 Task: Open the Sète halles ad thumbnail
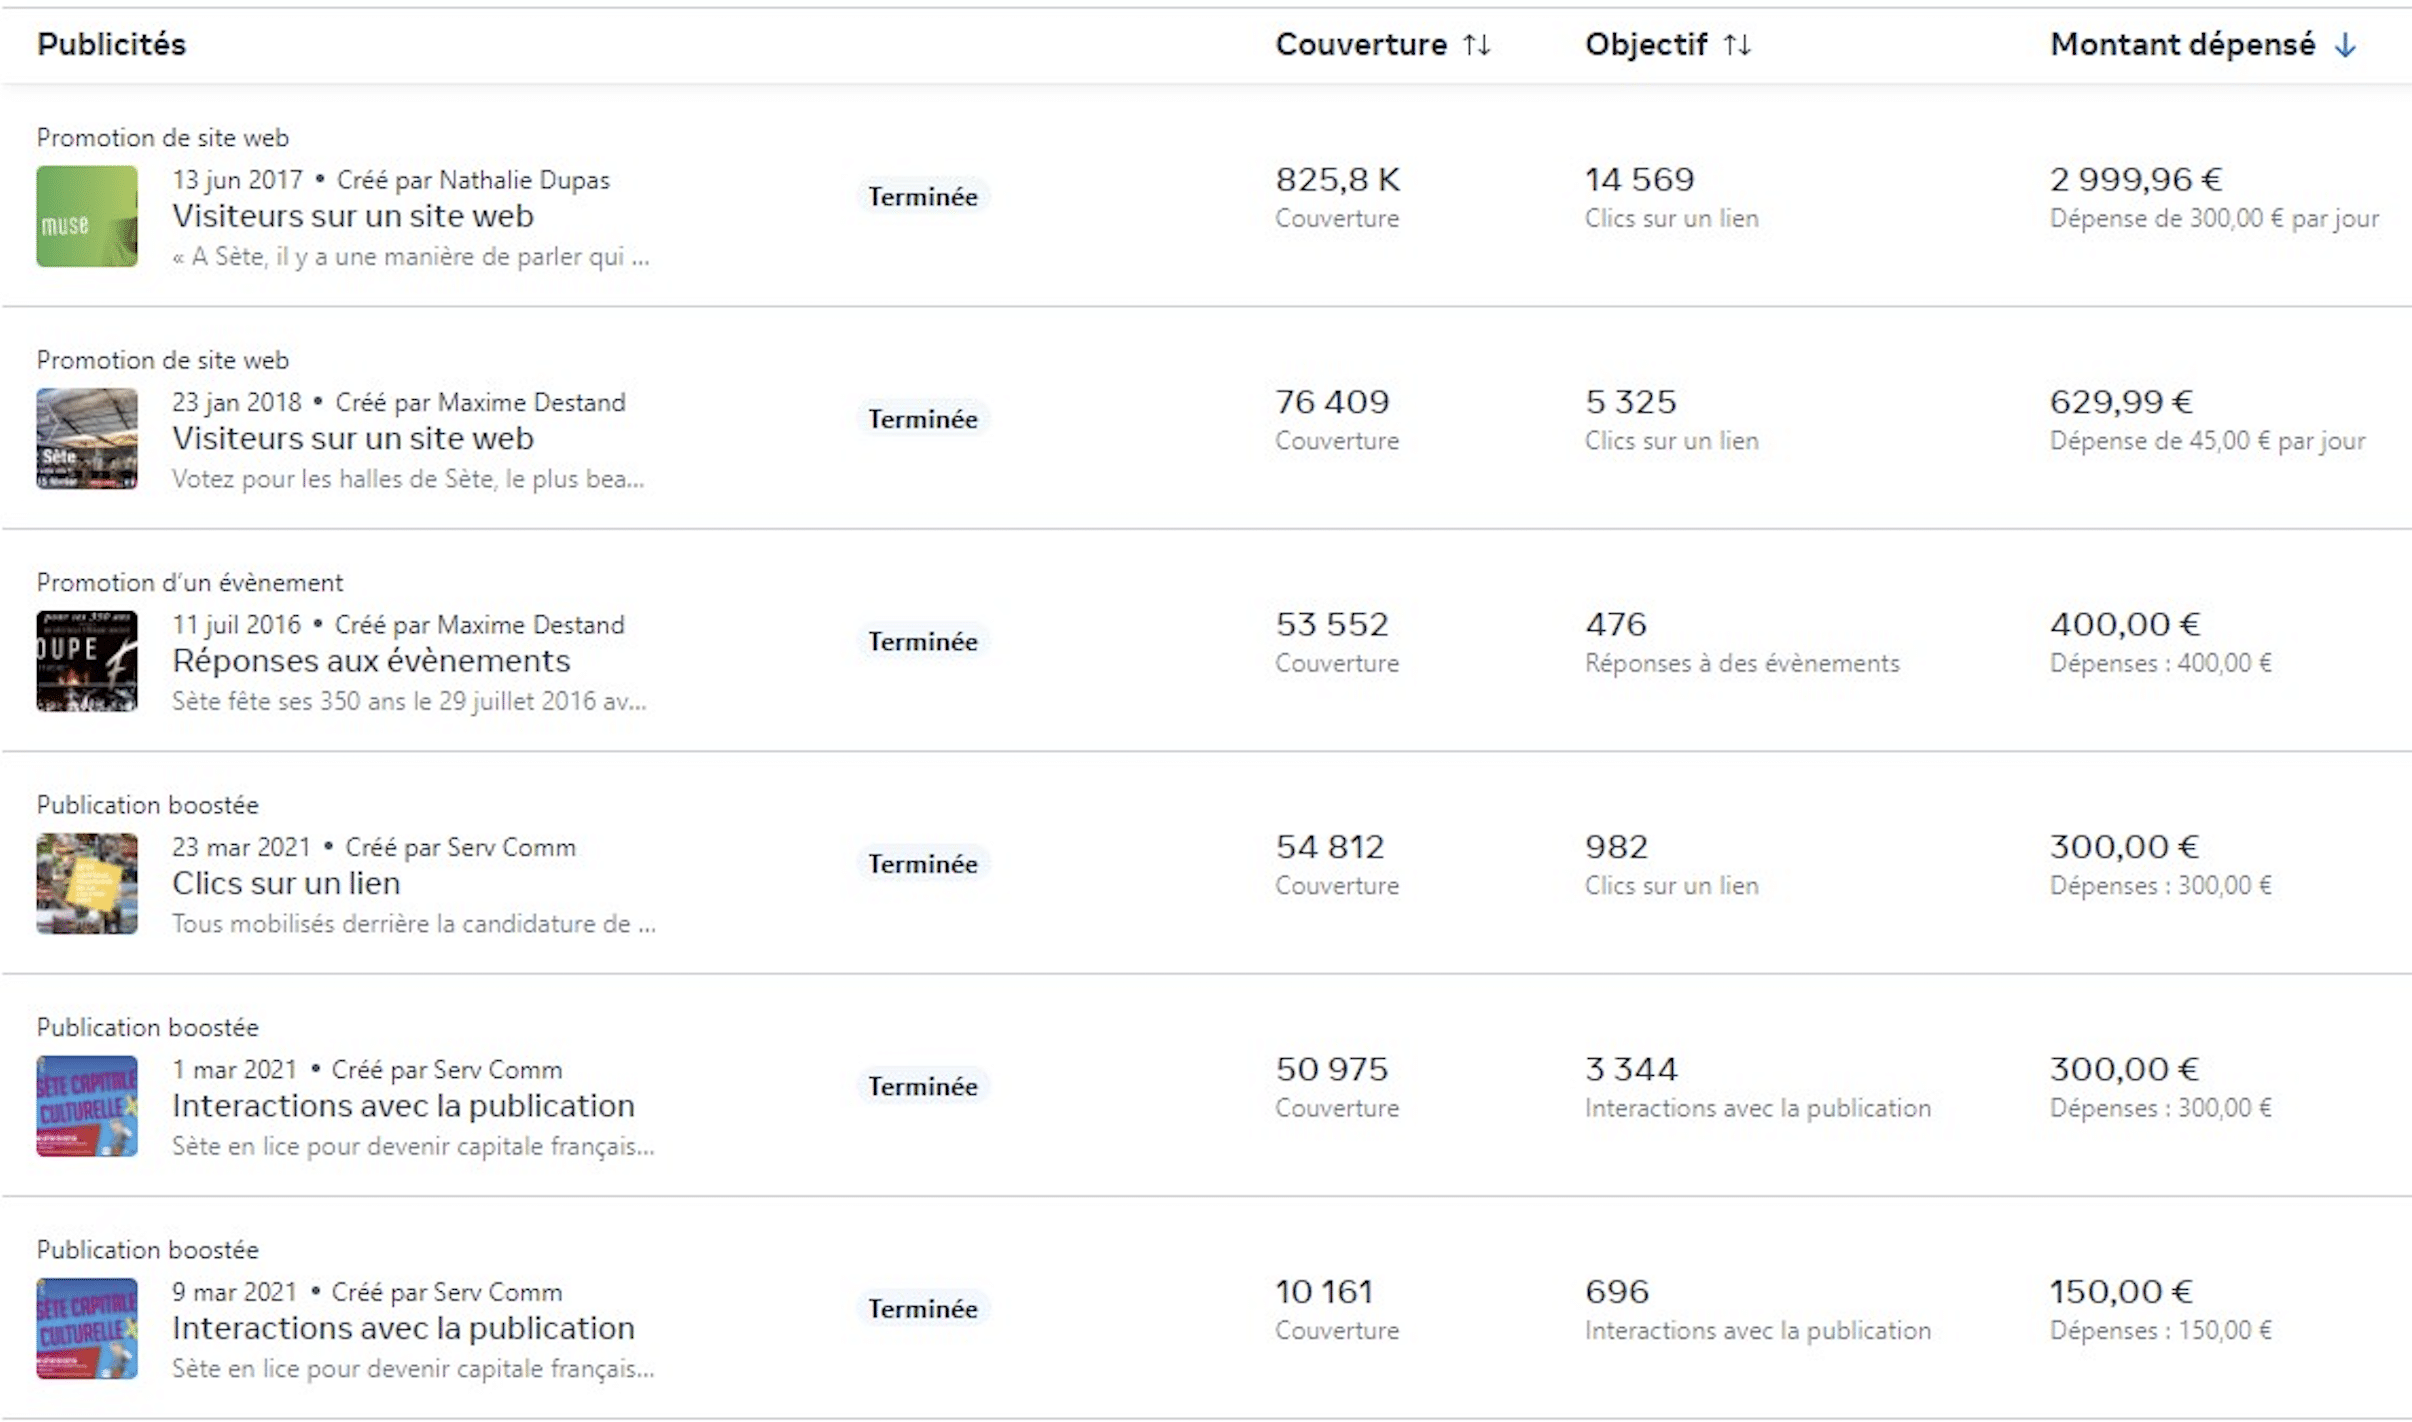point(87,438)
